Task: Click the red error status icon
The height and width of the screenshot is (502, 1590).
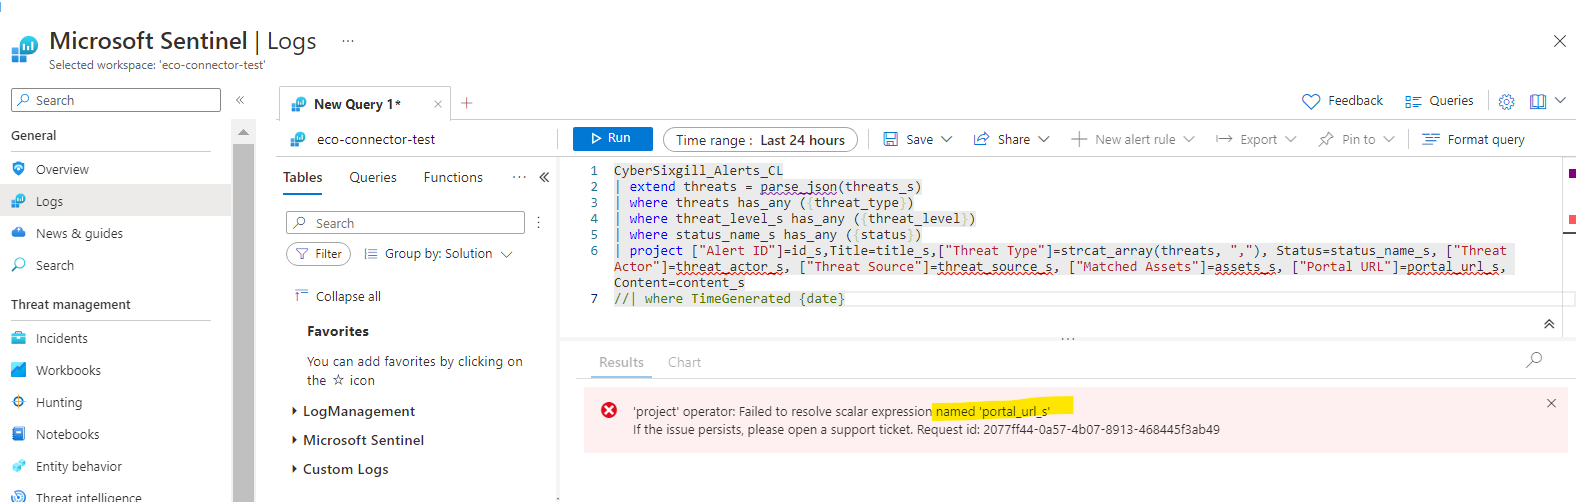Action: (608, 410)
